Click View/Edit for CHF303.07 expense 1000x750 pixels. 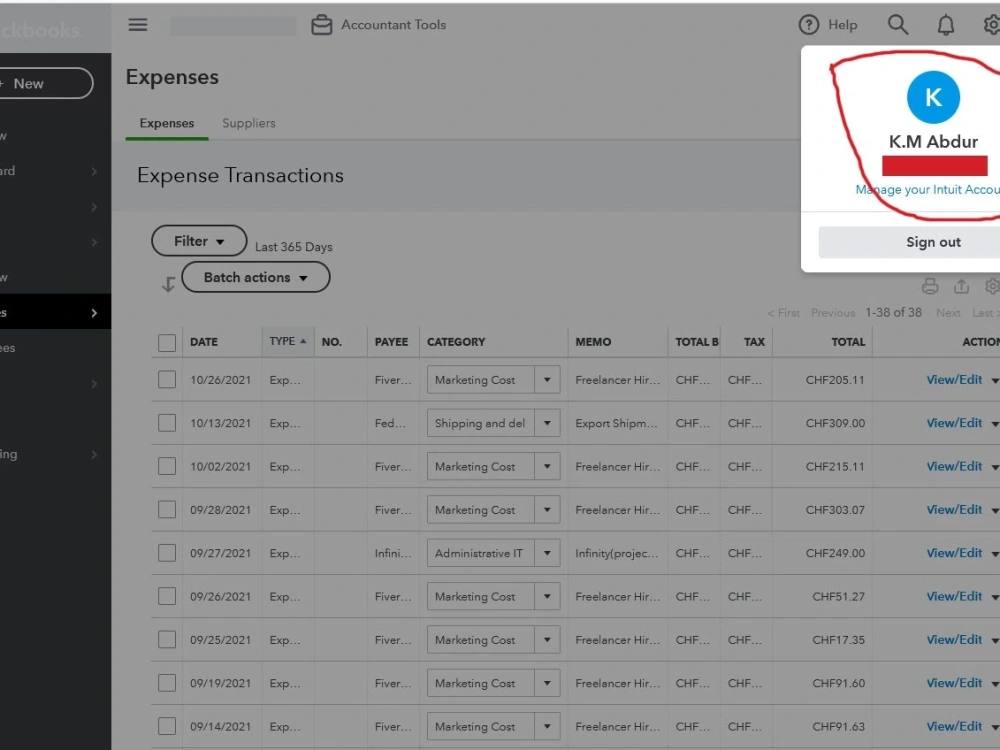pos(954,510)
